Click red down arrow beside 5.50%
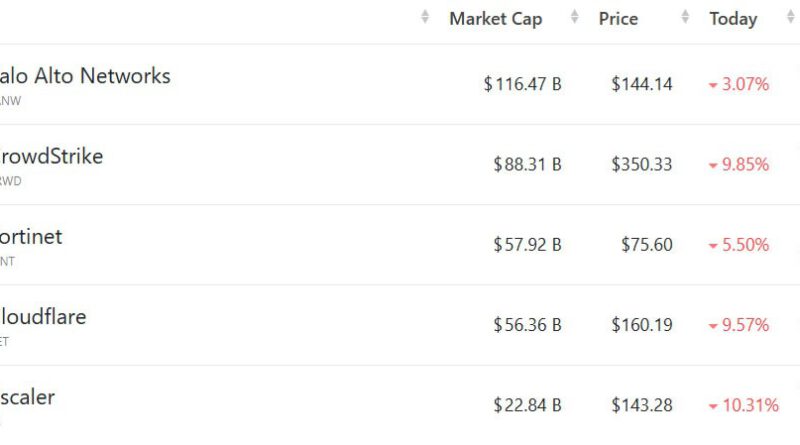Viewport: 800px width, 445px height. pyautogui.click(x=713, y=246)
